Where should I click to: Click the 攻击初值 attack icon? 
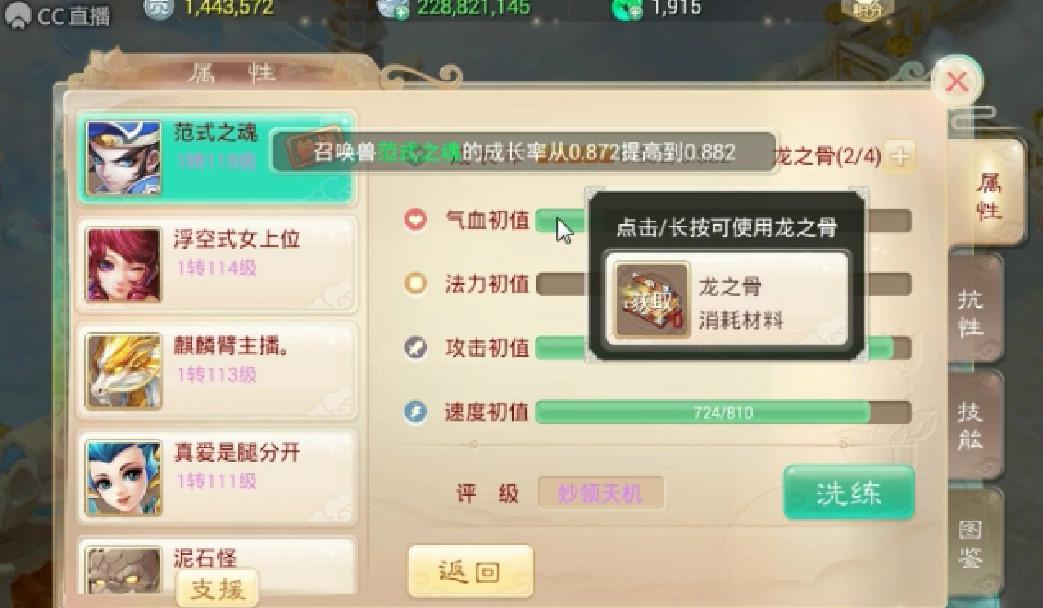click(416, 347)
